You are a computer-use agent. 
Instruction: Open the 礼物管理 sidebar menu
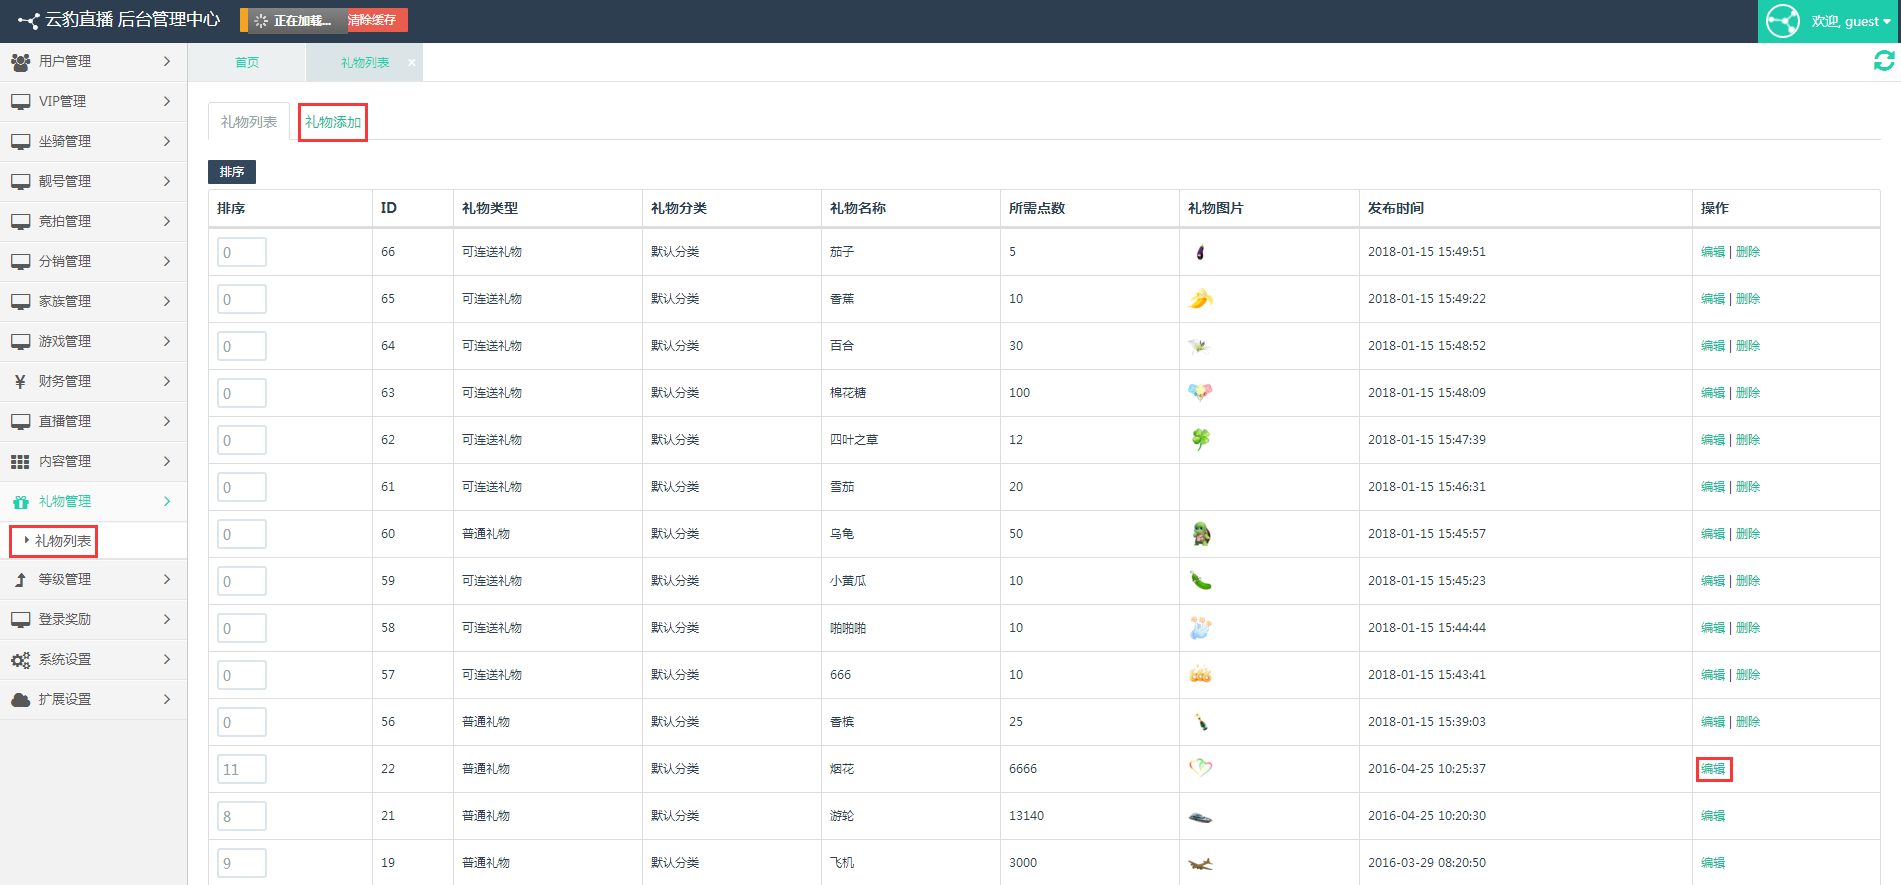click(93, 501)
